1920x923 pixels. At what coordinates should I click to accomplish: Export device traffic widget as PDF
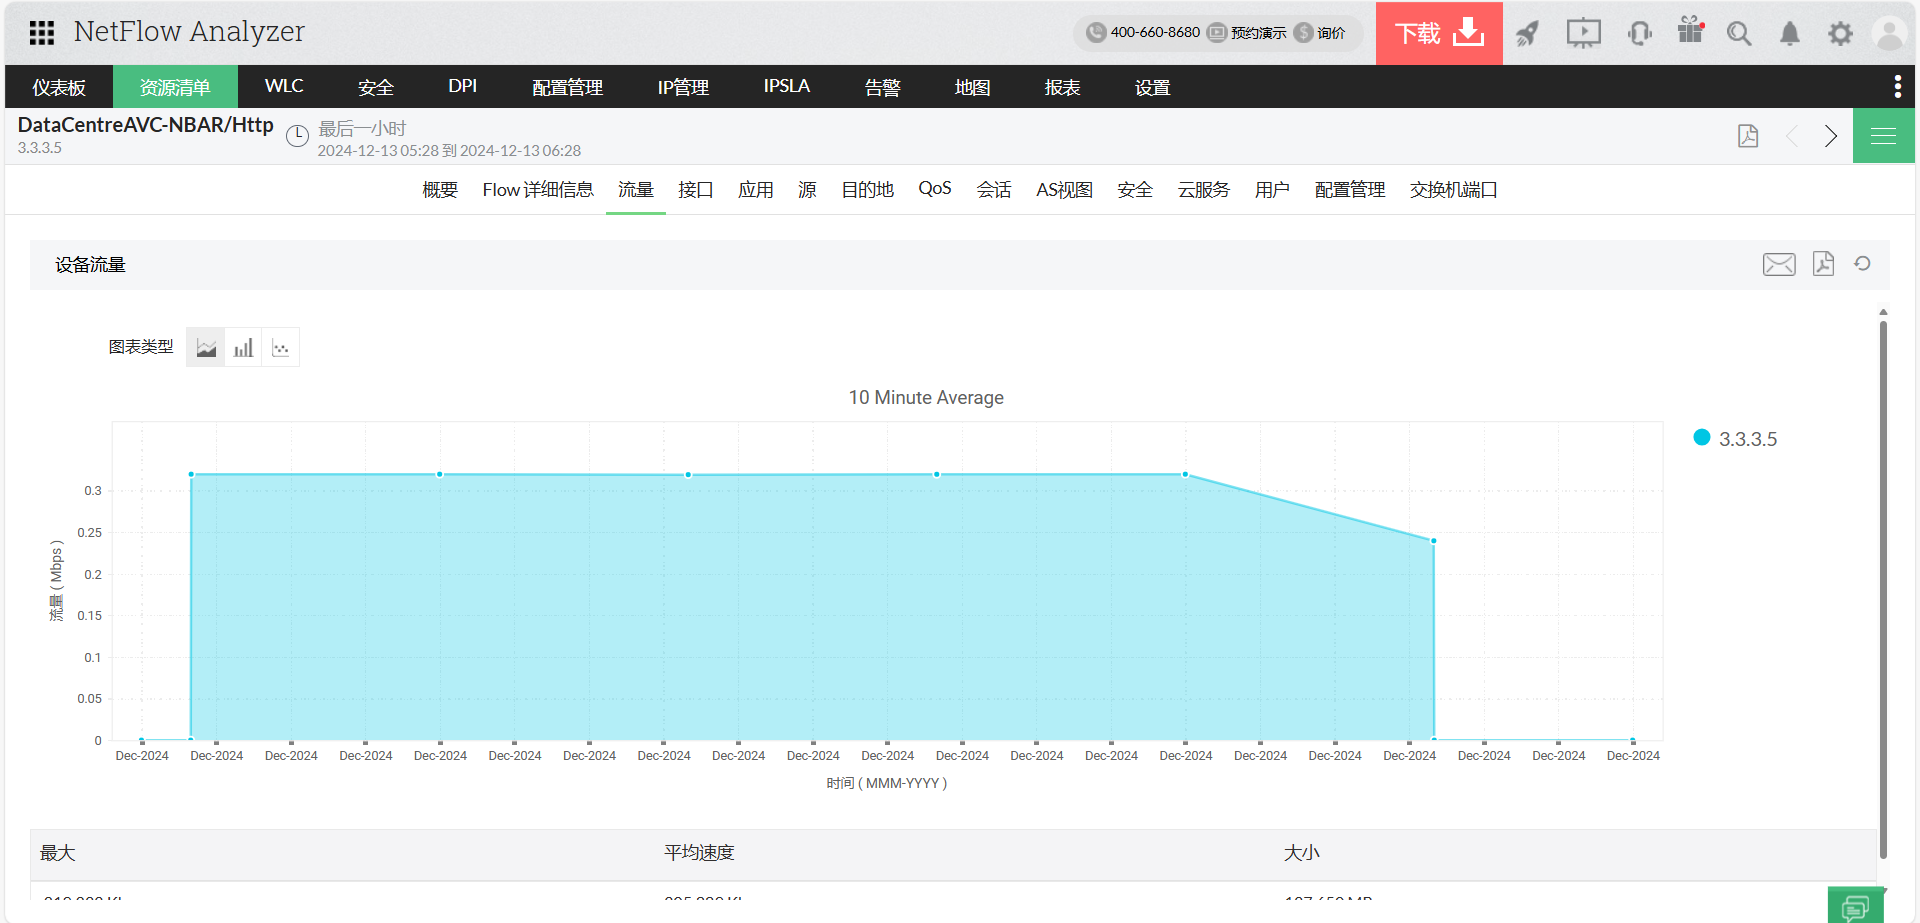(x=1823, y=264)
